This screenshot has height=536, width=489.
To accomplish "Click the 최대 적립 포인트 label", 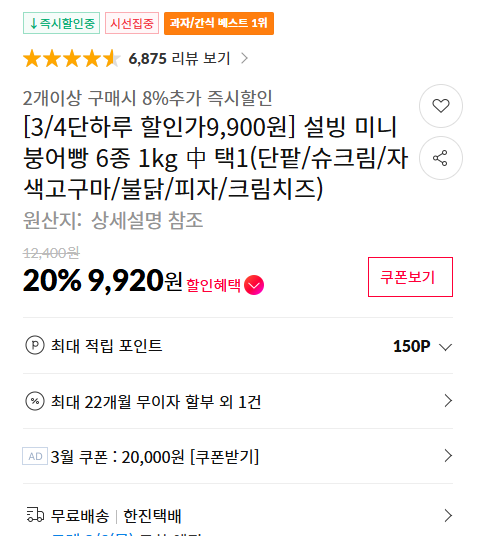I will click(x=106, y=346).
